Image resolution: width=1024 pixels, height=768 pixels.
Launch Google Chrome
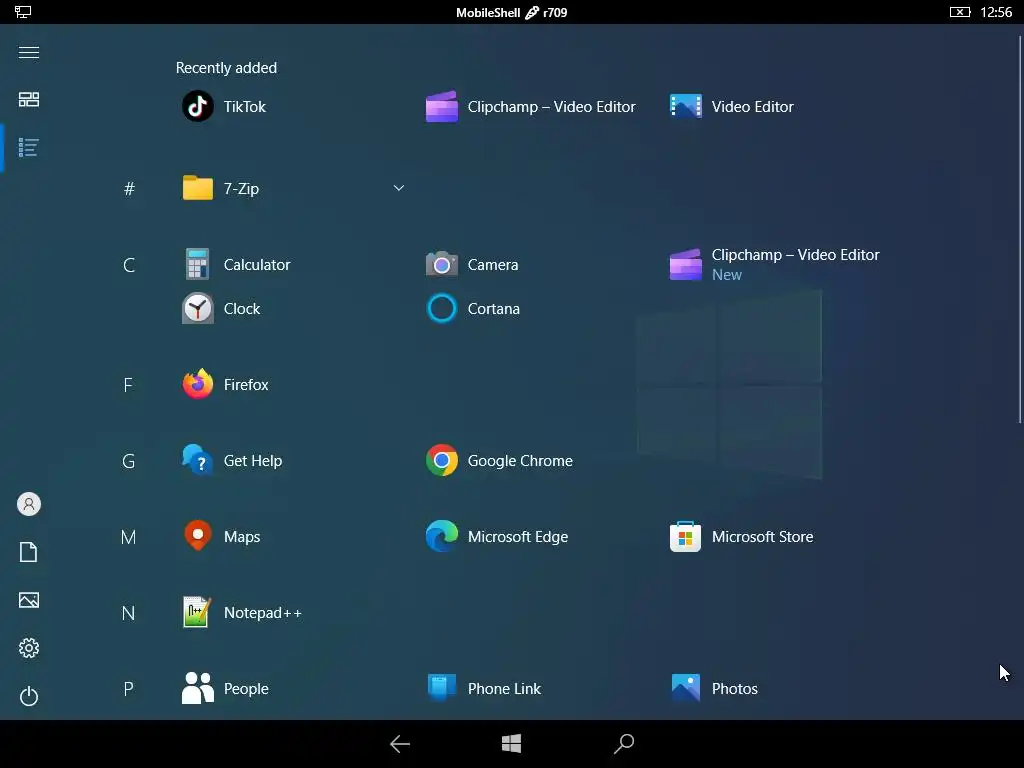coord(499,460)
